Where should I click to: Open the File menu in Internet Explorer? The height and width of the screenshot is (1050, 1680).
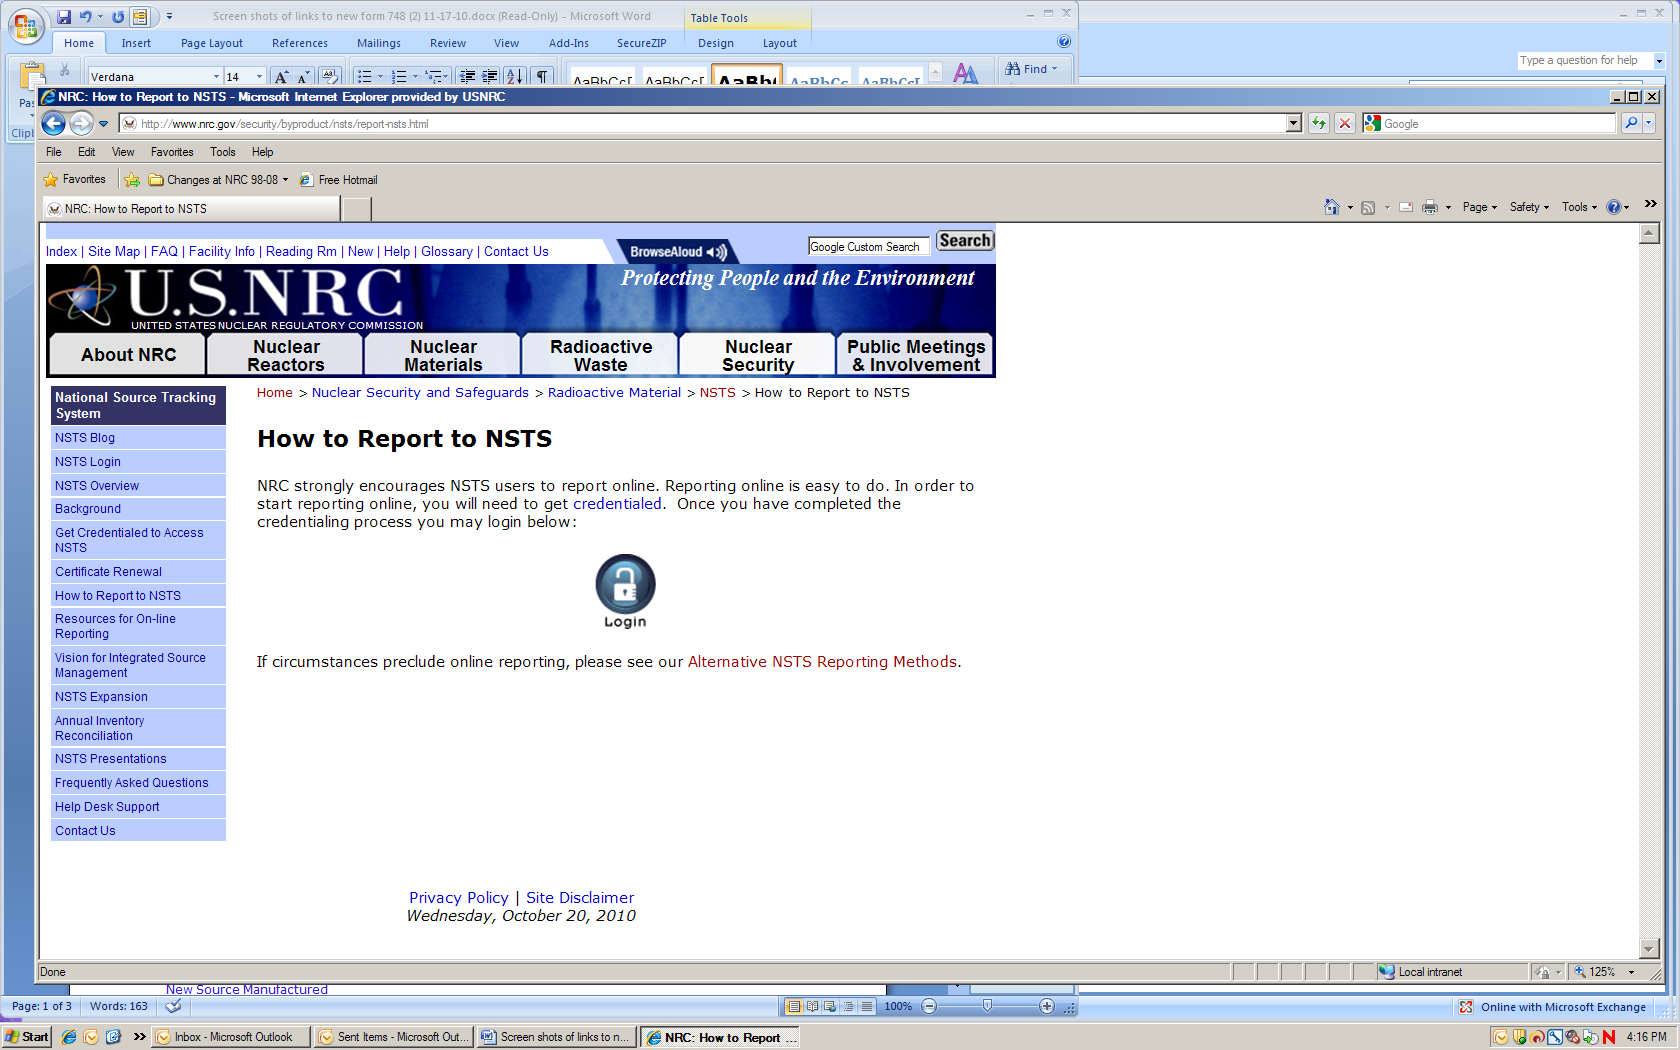[54, 152]
